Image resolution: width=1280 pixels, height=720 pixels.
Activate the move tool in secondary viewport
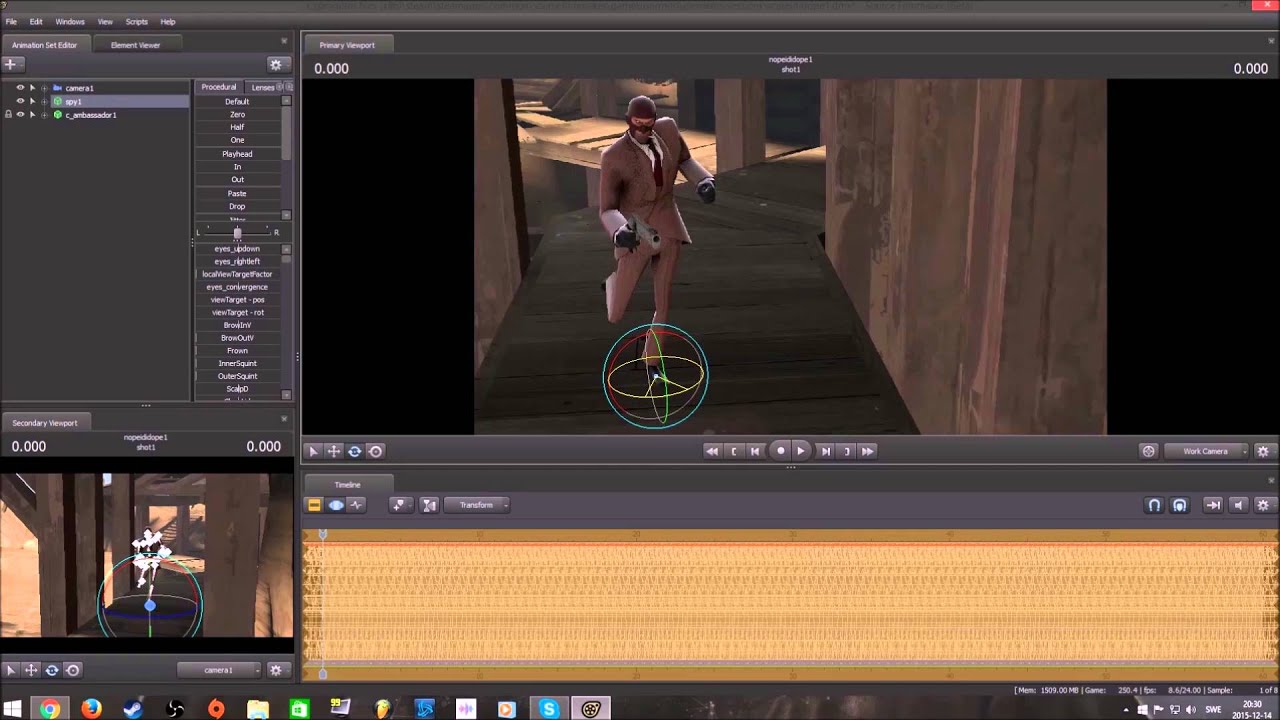click(x=31, y=670)
